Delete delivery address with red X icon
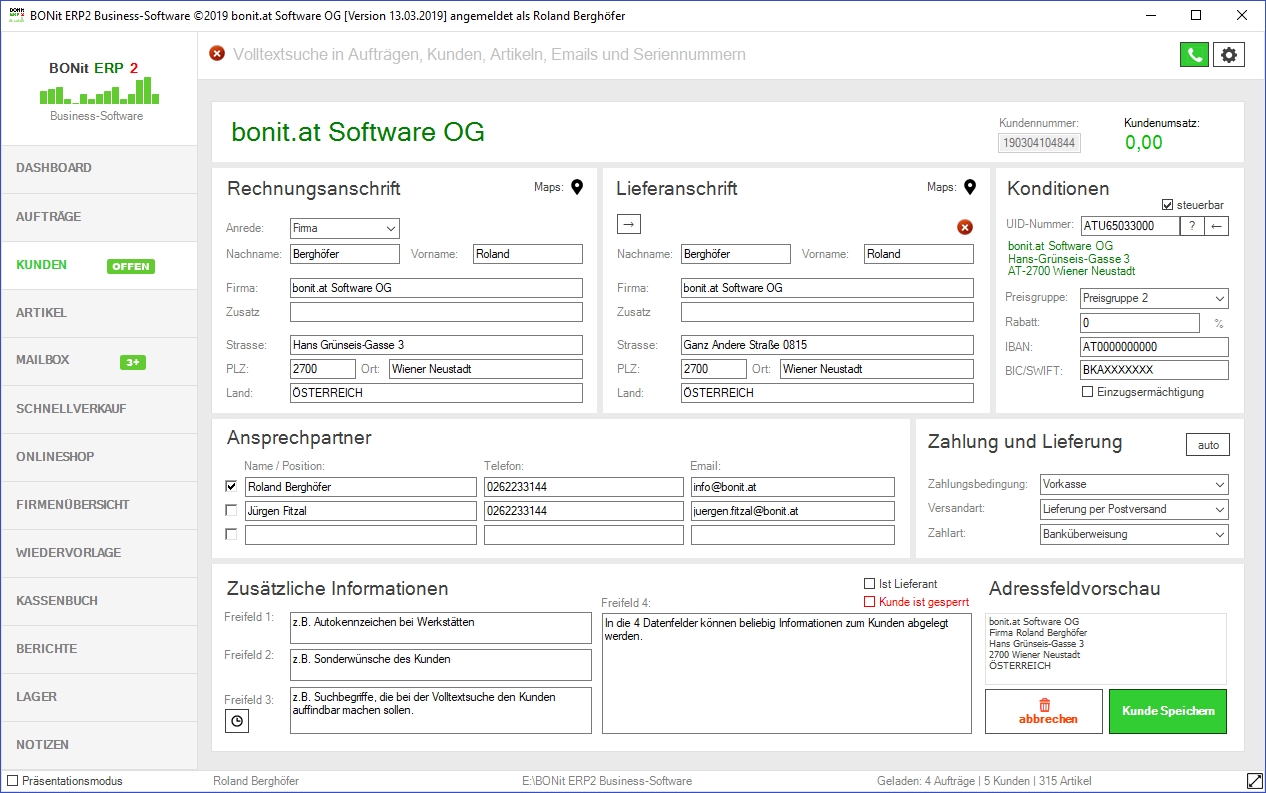The image size is (1266, 793). 965,227
